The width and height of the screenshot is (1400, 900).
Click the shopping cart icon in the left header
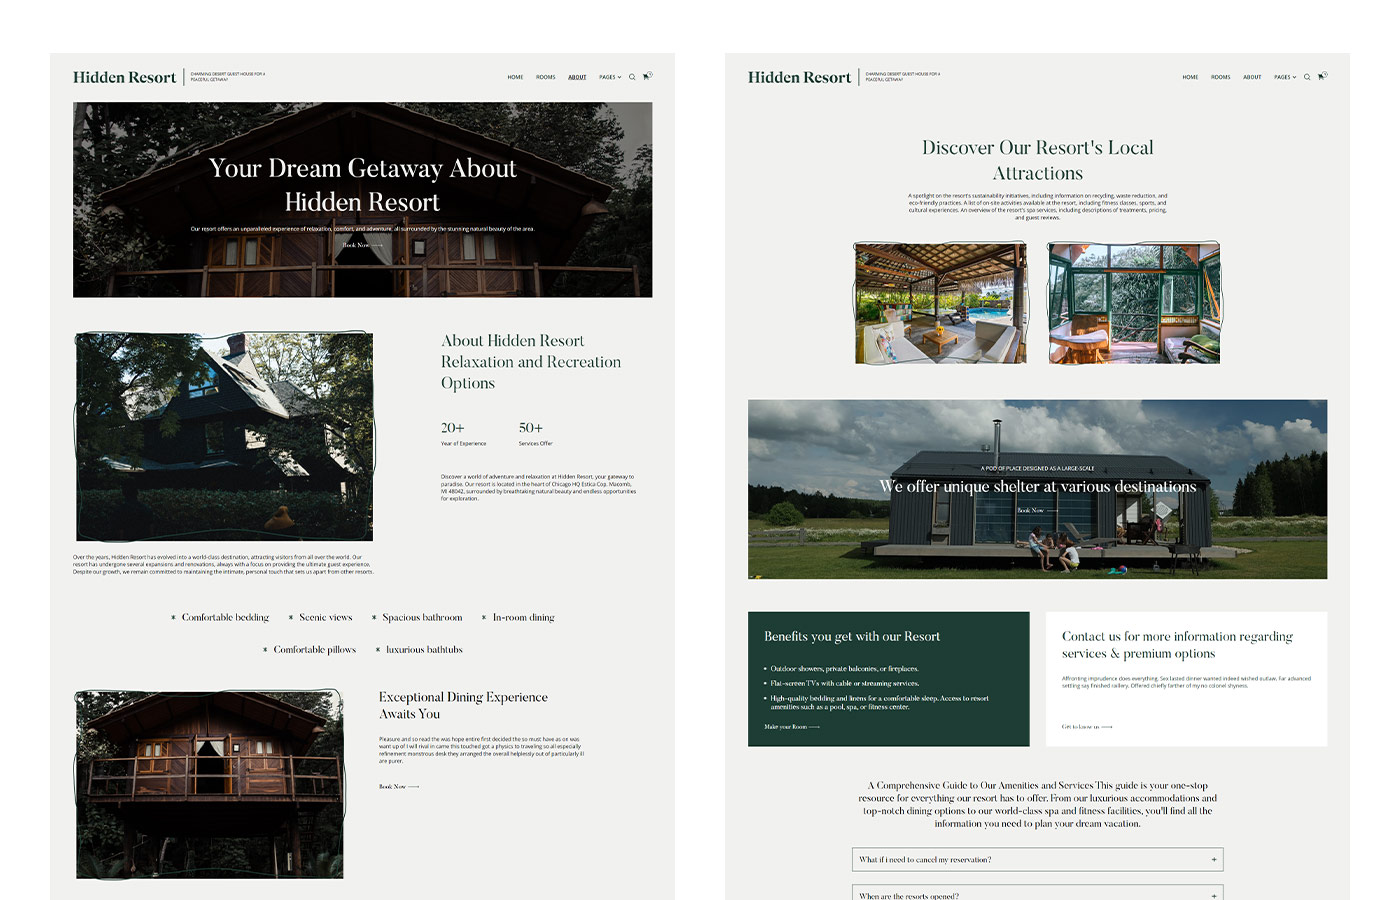click(x=648, y=76)
